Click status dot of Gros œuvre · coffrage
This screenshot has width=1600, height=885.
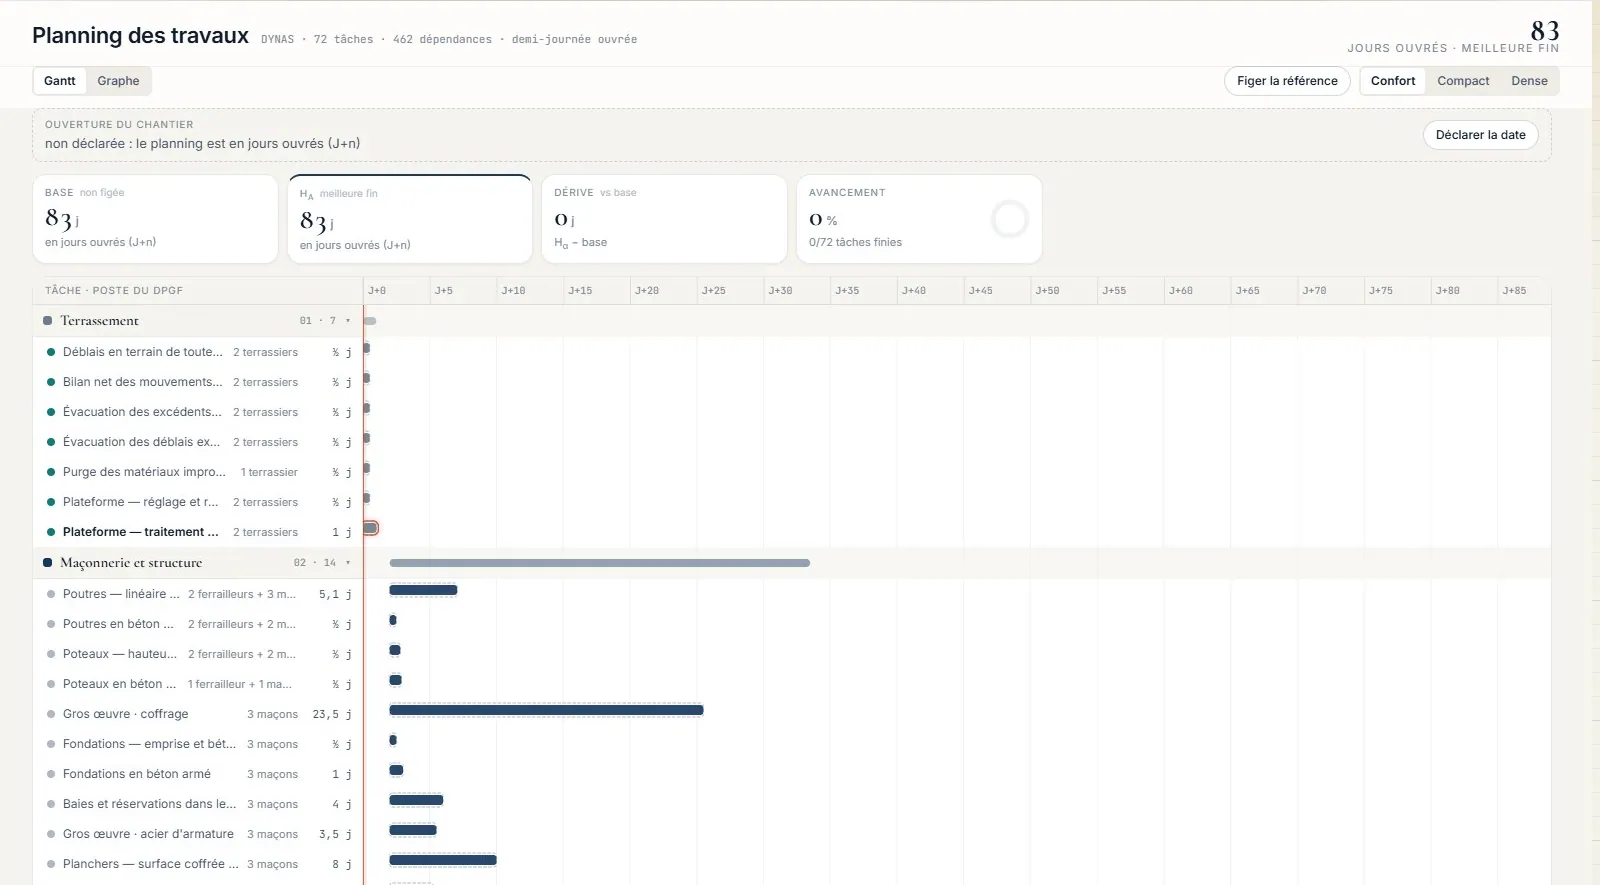(51, 714)
